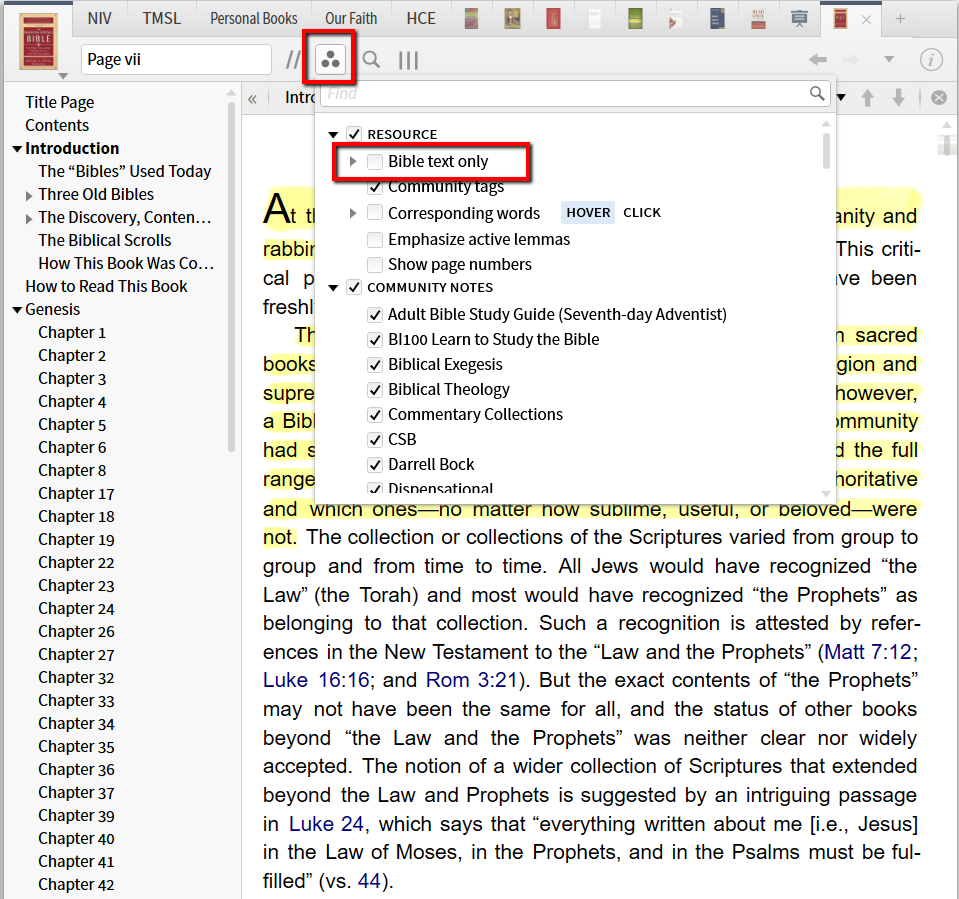Screen dimensions: 959x899
Task: Click the three-bar columns layout icon
Action: tap(408, 60)
